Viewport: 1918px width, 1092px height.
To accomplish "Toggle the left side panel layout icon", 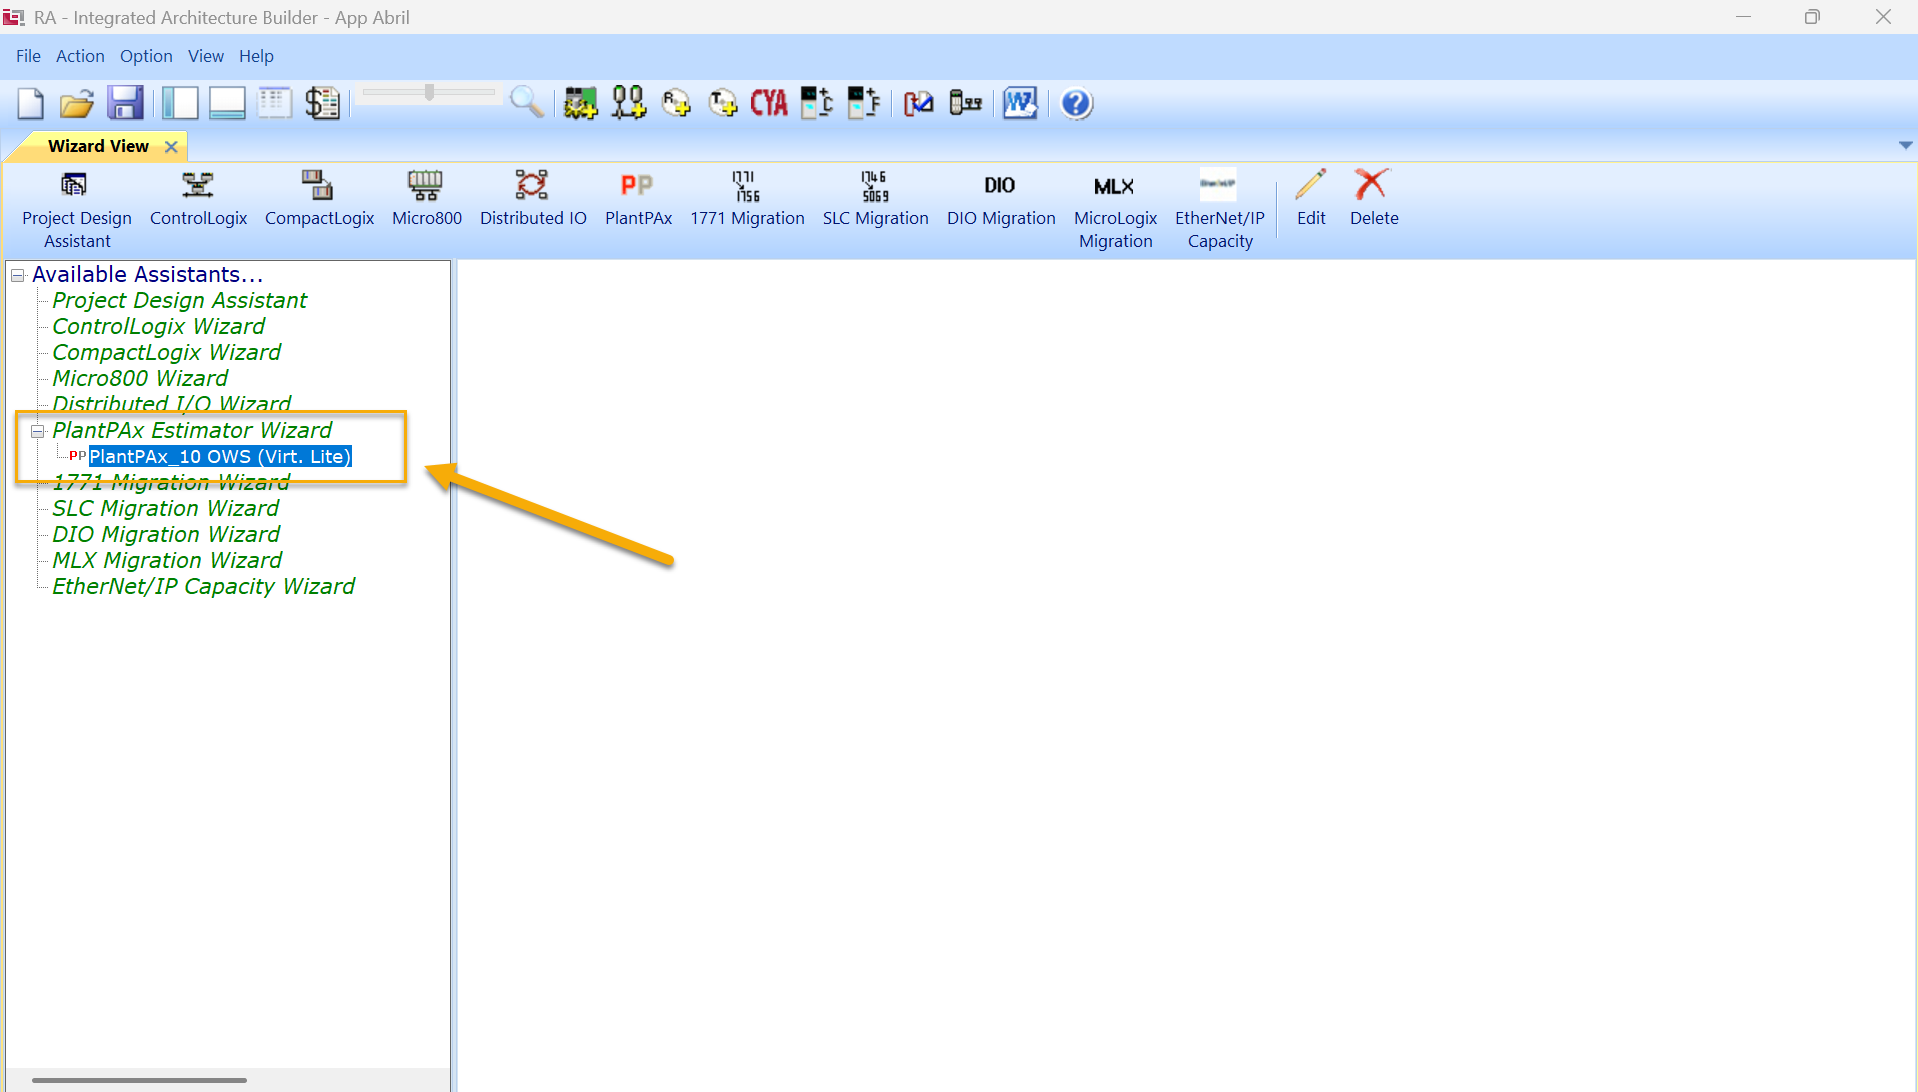I will coord(180,103).
